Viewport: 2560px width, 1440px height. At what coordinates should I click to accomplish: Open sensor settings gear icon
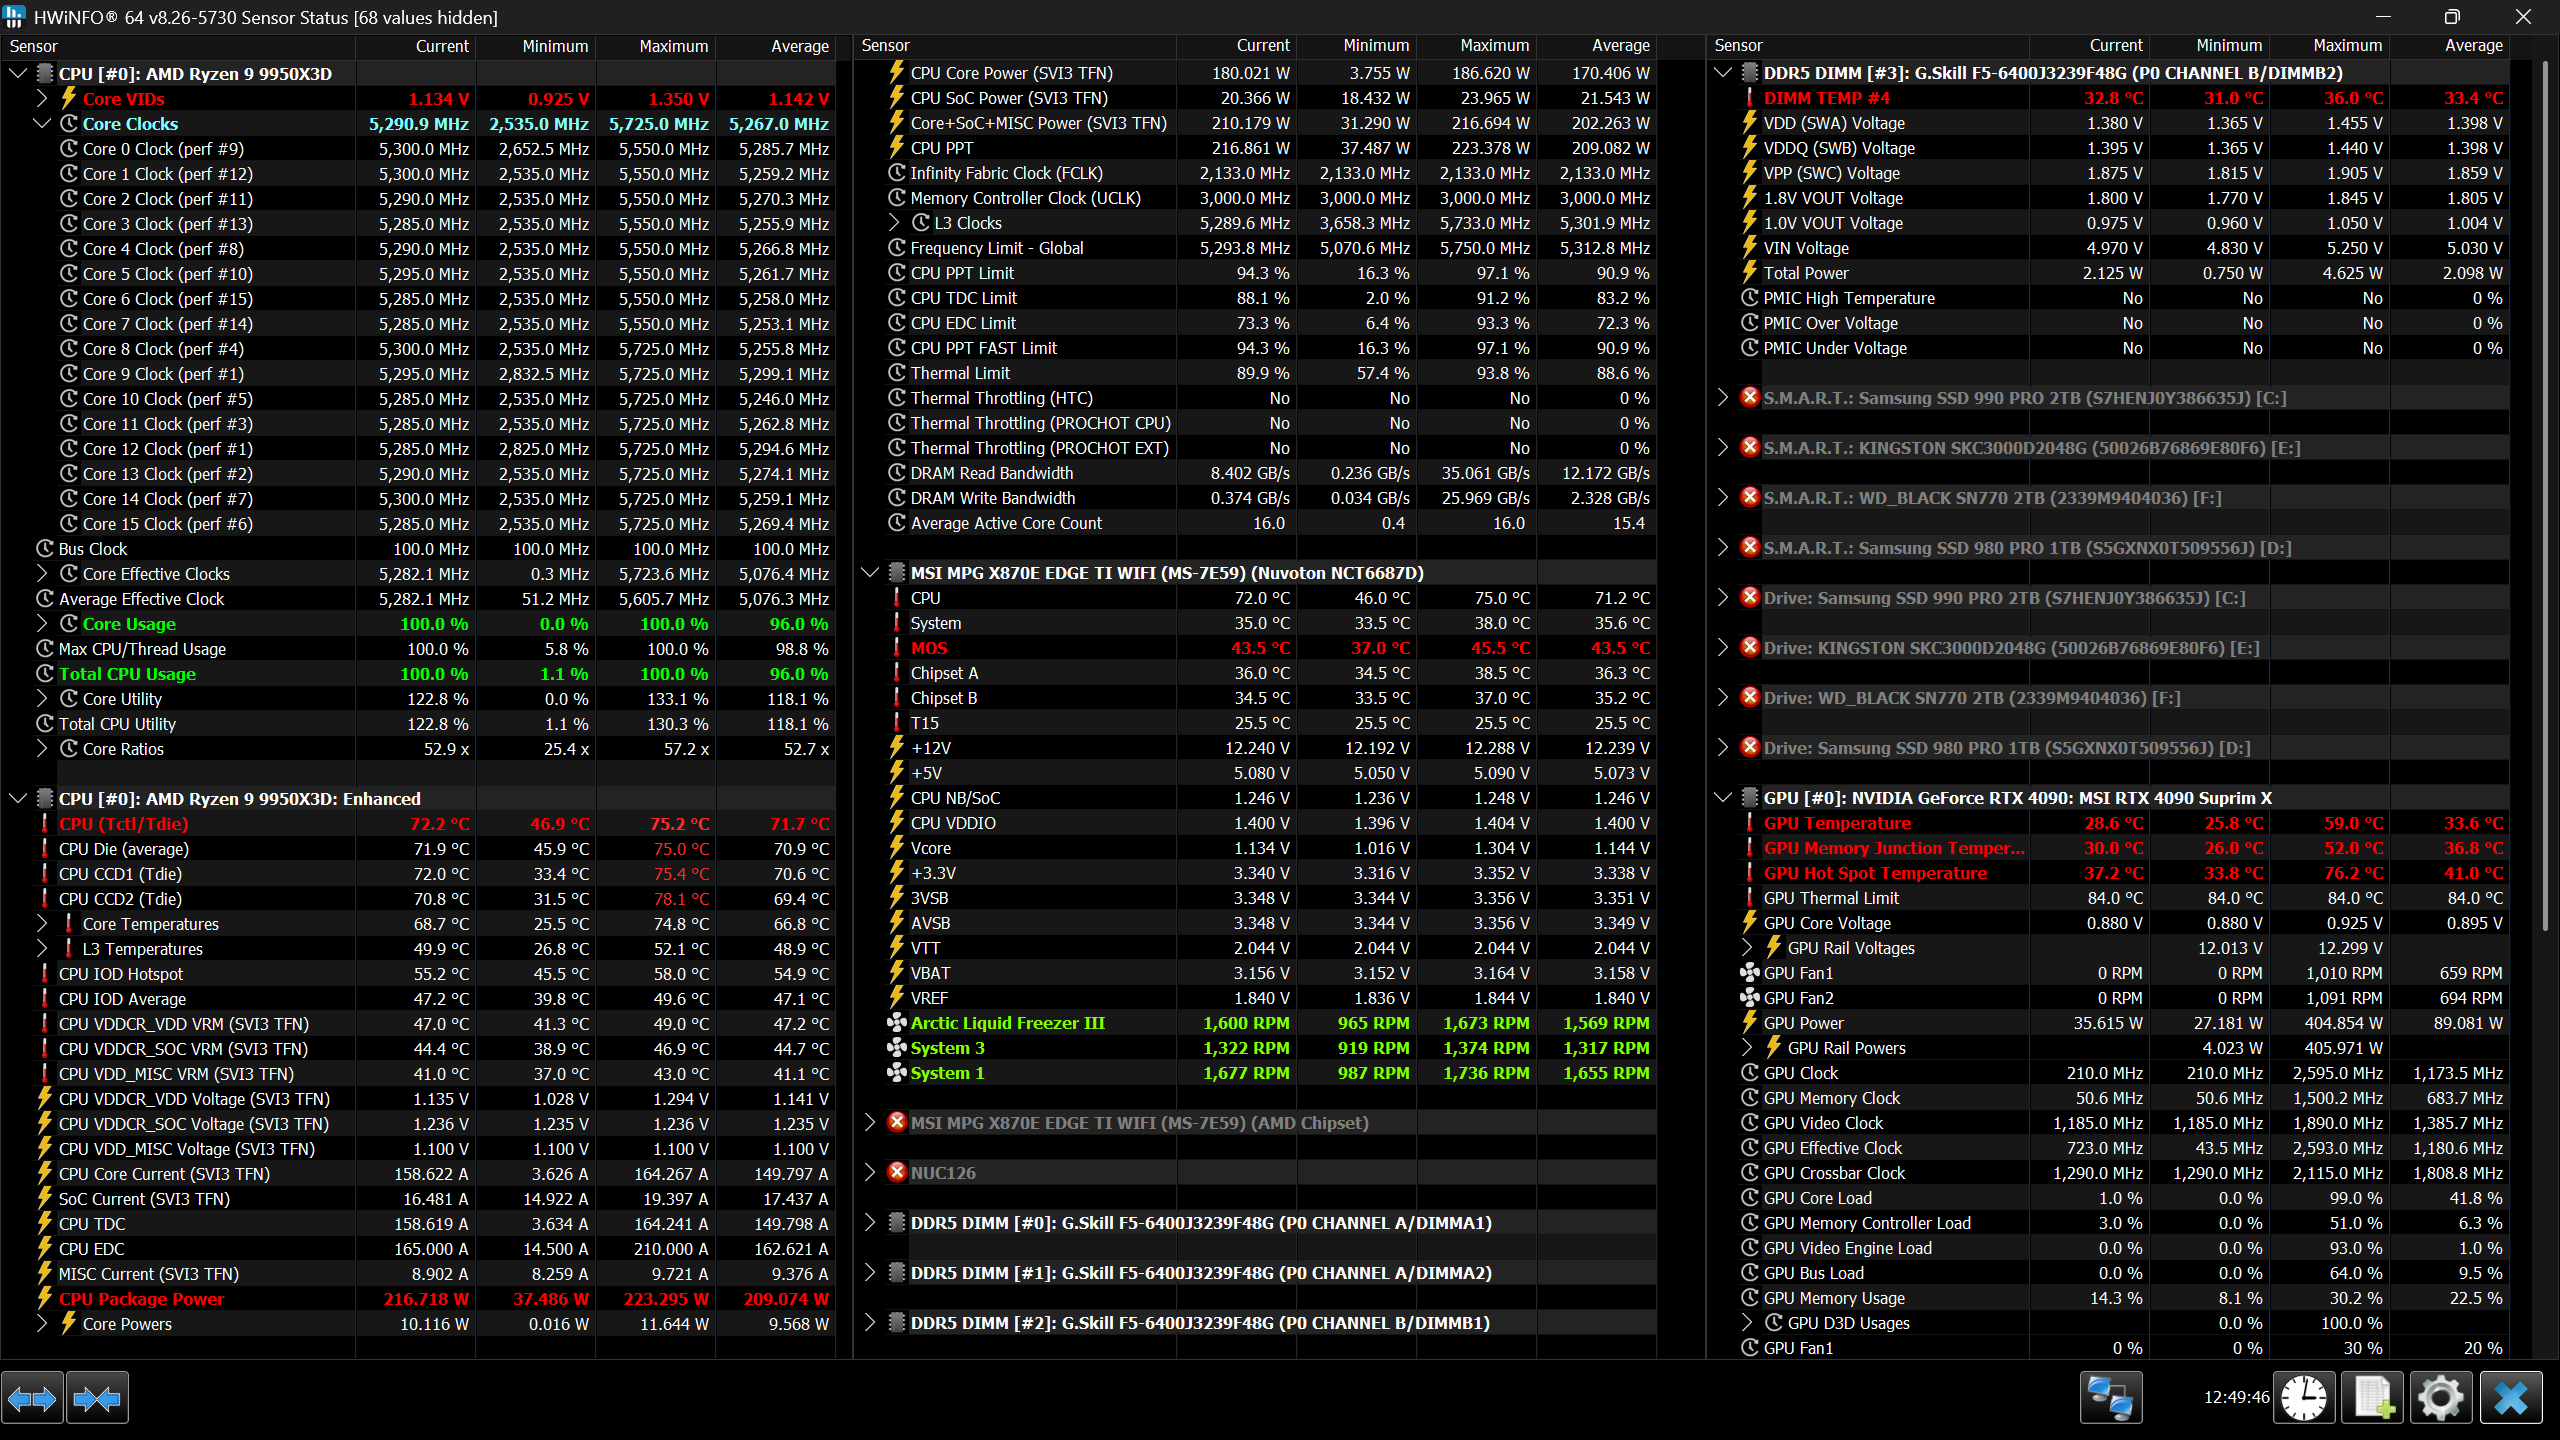pos(2441,1397)
